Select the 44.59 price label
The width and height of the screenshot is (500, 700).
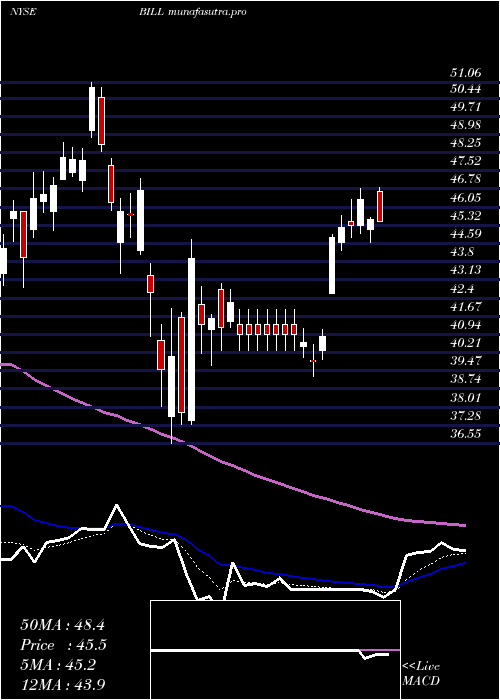pyautogui.click(x=466, y=234)
